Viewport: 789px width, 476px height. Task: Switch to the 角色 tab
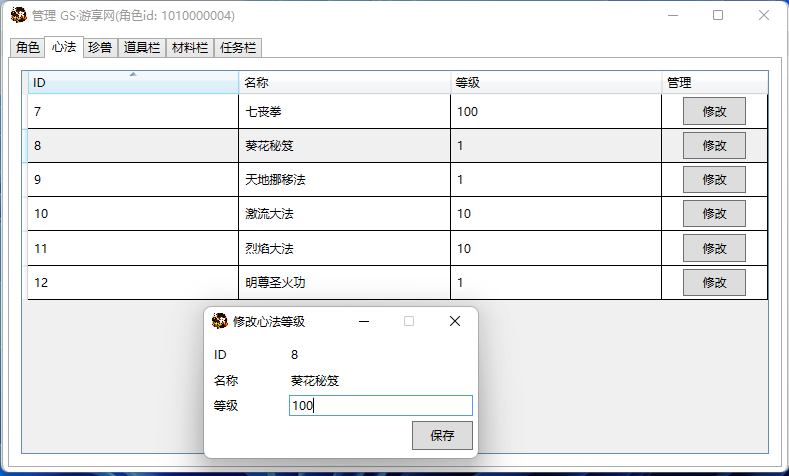(27, 48)
